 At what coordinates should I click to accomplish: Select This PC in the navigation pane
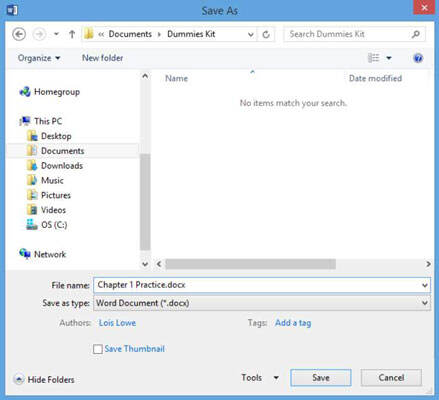coord(48,121)
